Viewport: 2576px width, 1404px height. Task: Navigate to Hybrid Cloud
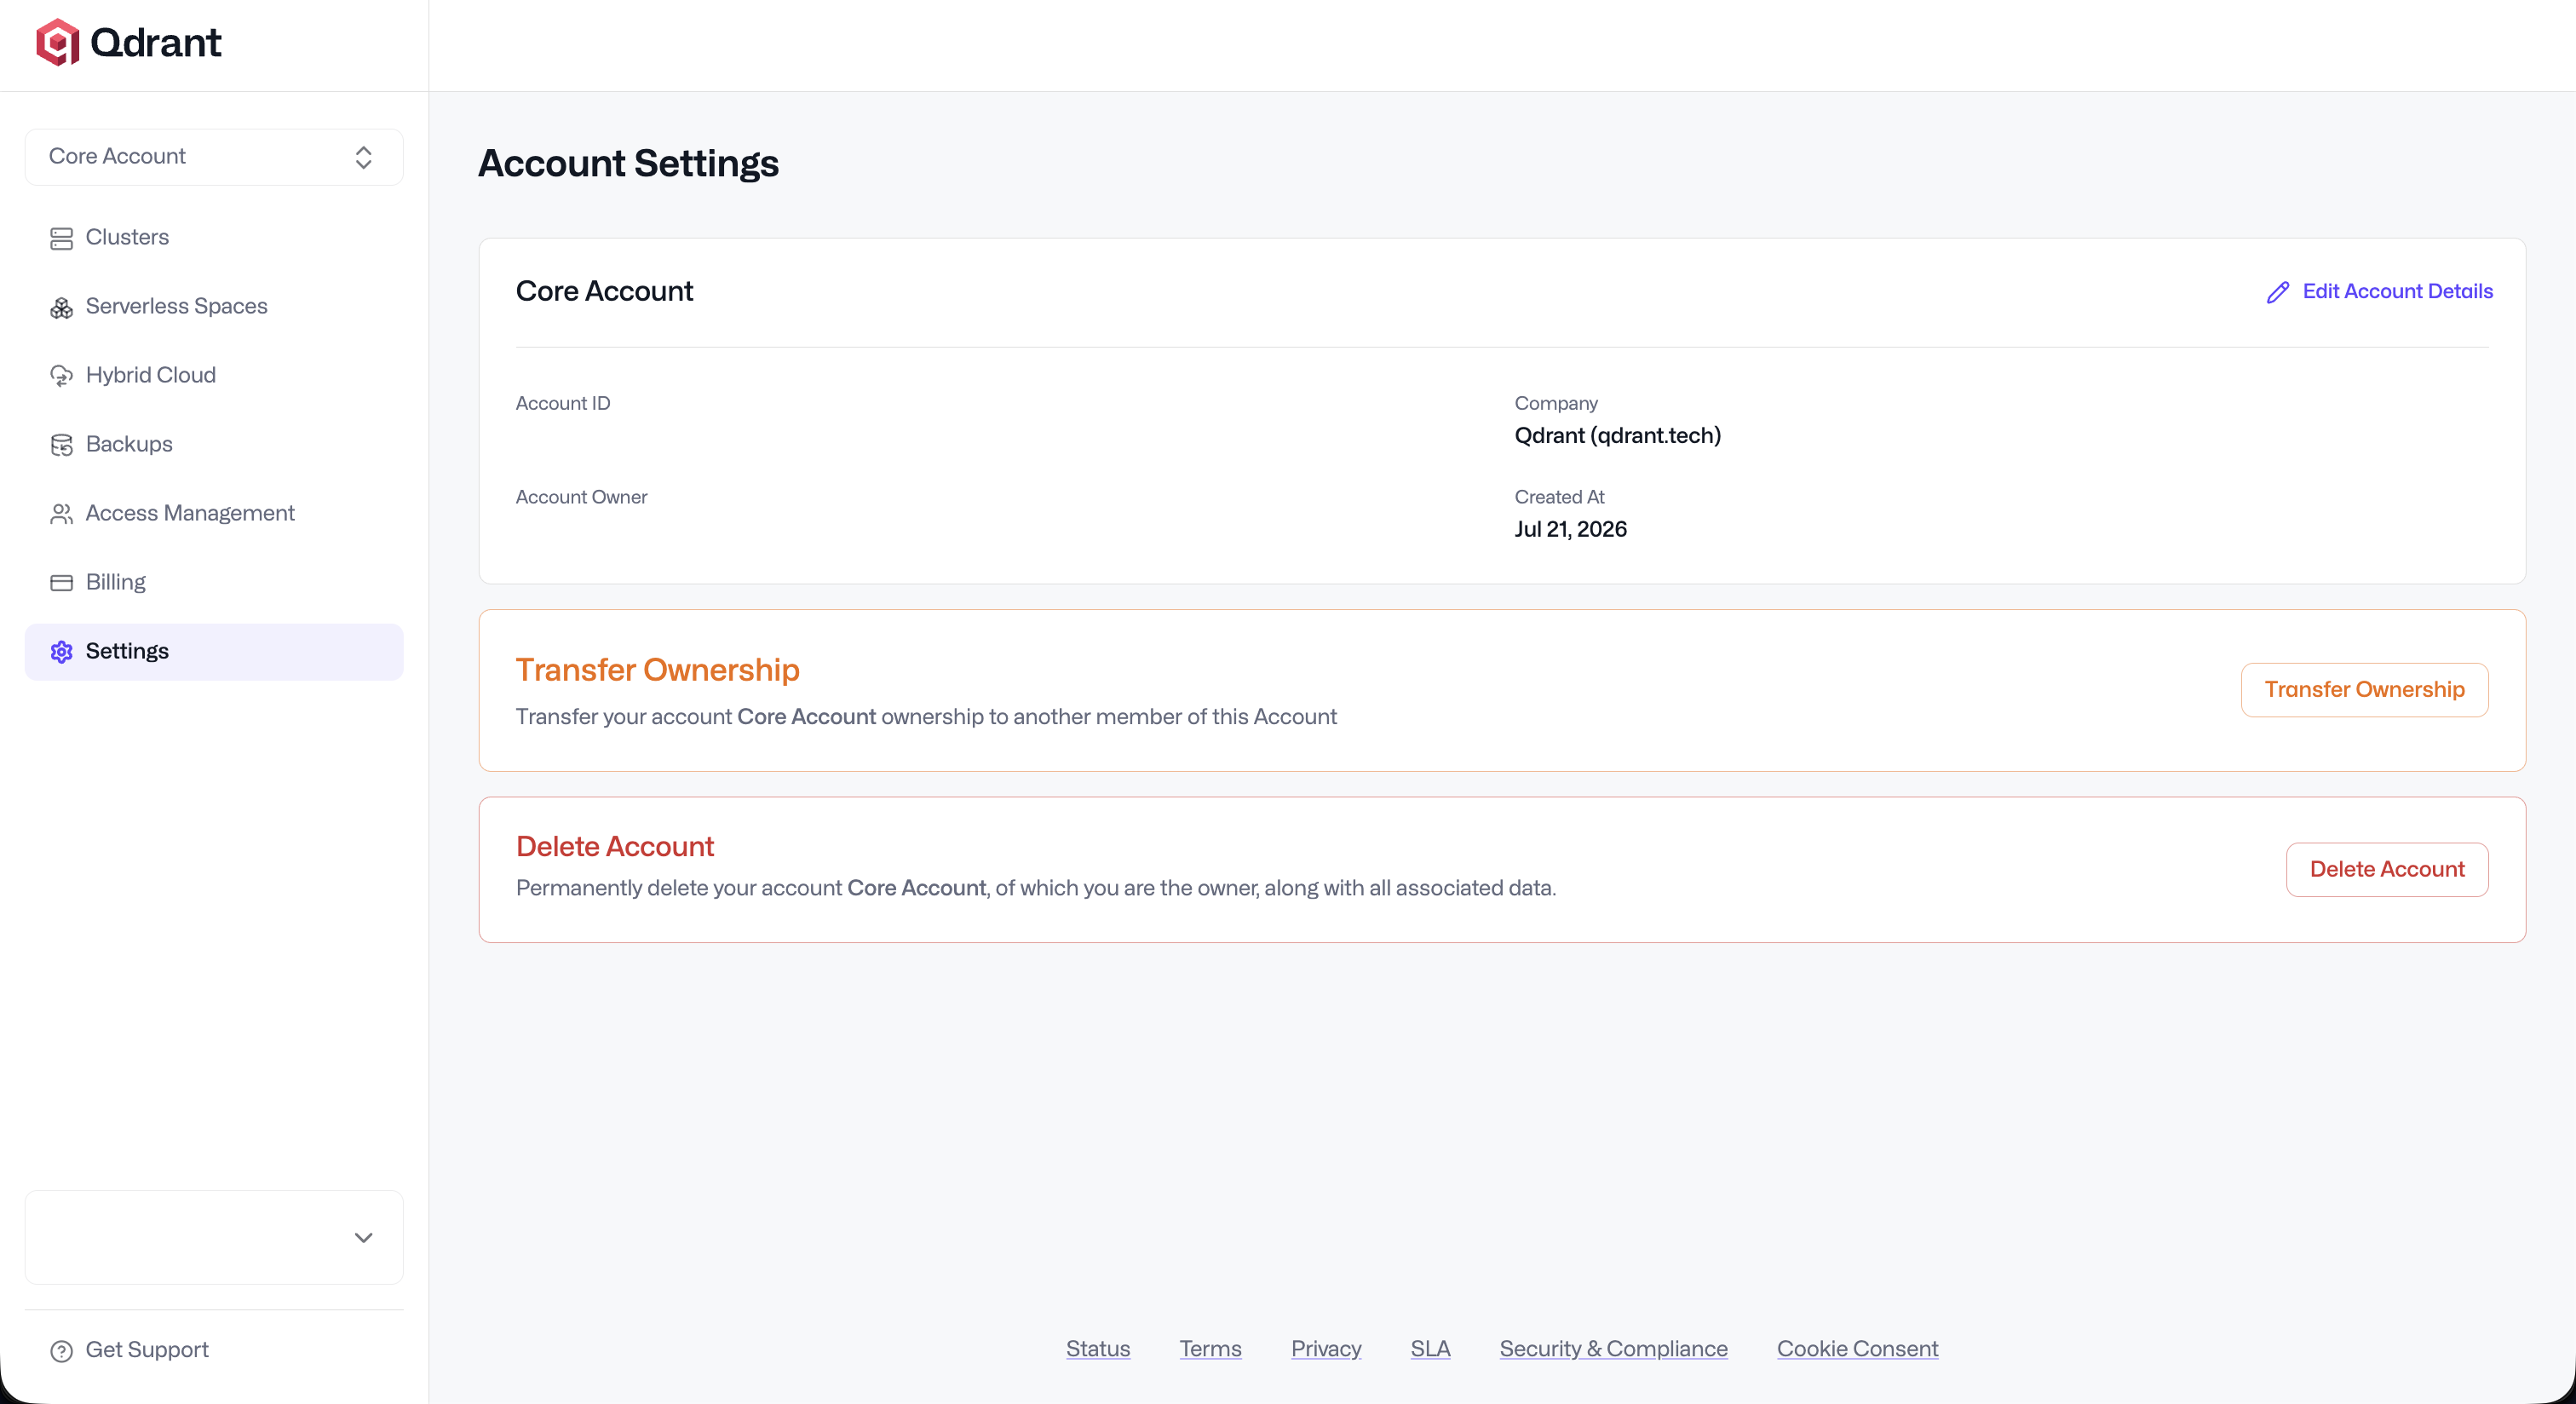click(x=214, y=376)
